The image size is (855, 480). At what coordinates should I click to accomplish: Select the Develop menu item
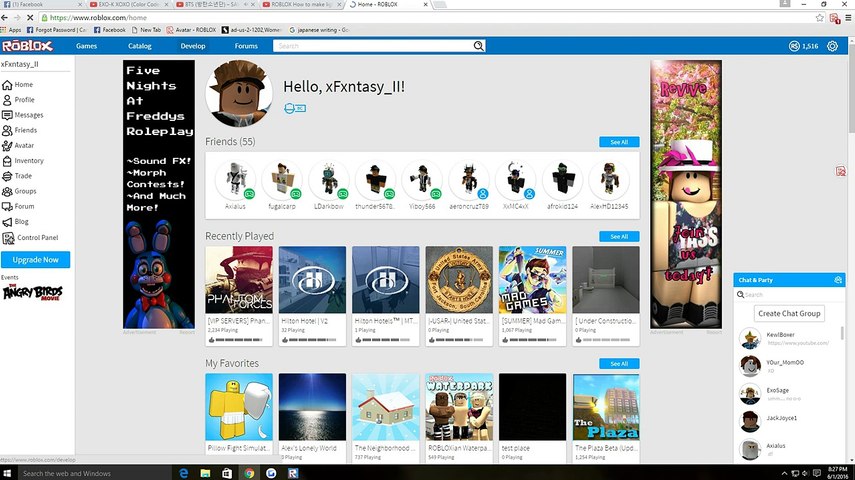click(x=193, y=46)
